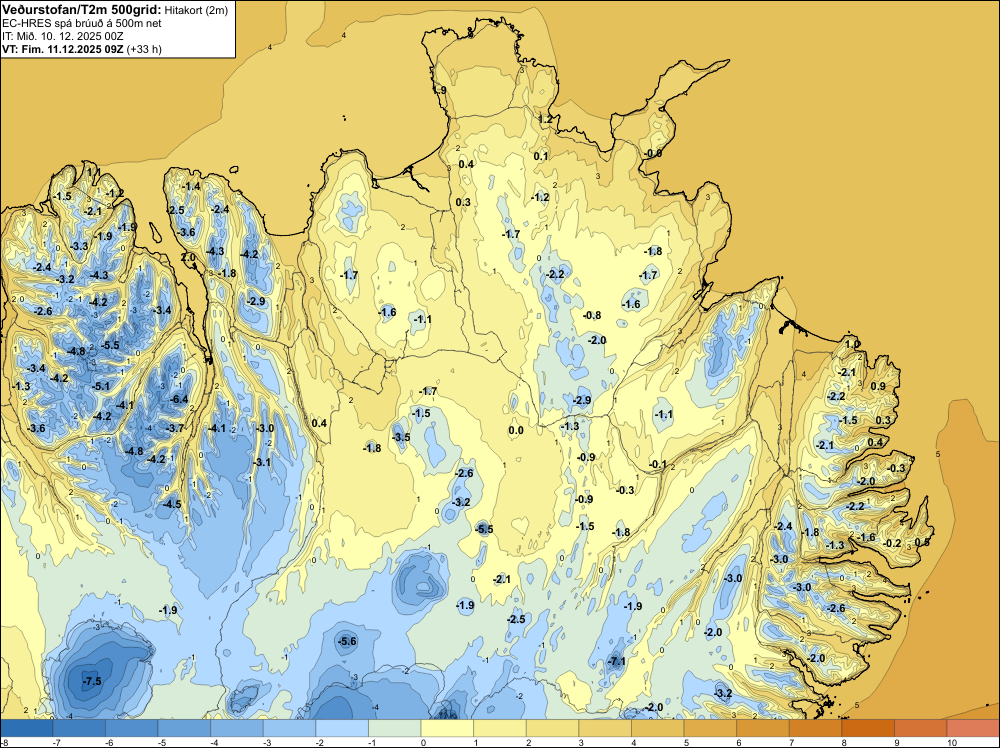The width and height of the screenshot is (1000, 748).
Task: Click the "-0.2" temperature value on the east coast
Action: coord(893,543)
